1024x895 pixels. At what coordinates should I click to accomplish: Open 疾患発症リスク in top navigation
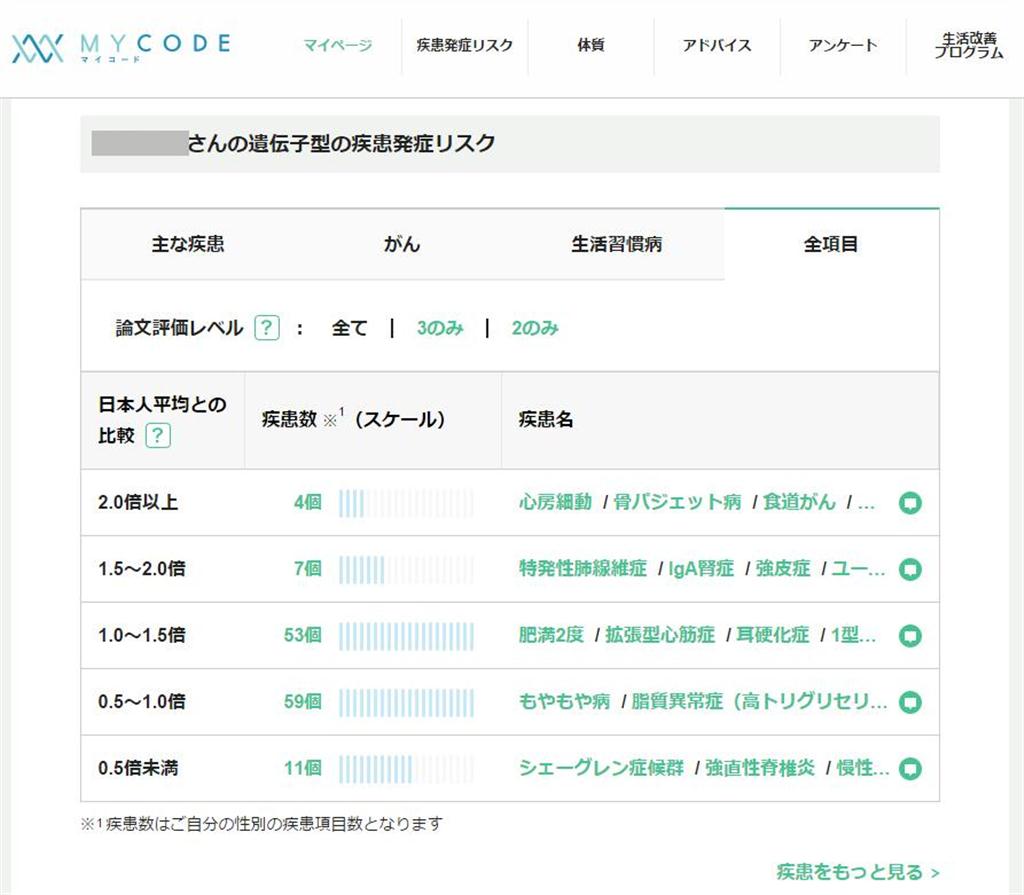coord(465,46)
